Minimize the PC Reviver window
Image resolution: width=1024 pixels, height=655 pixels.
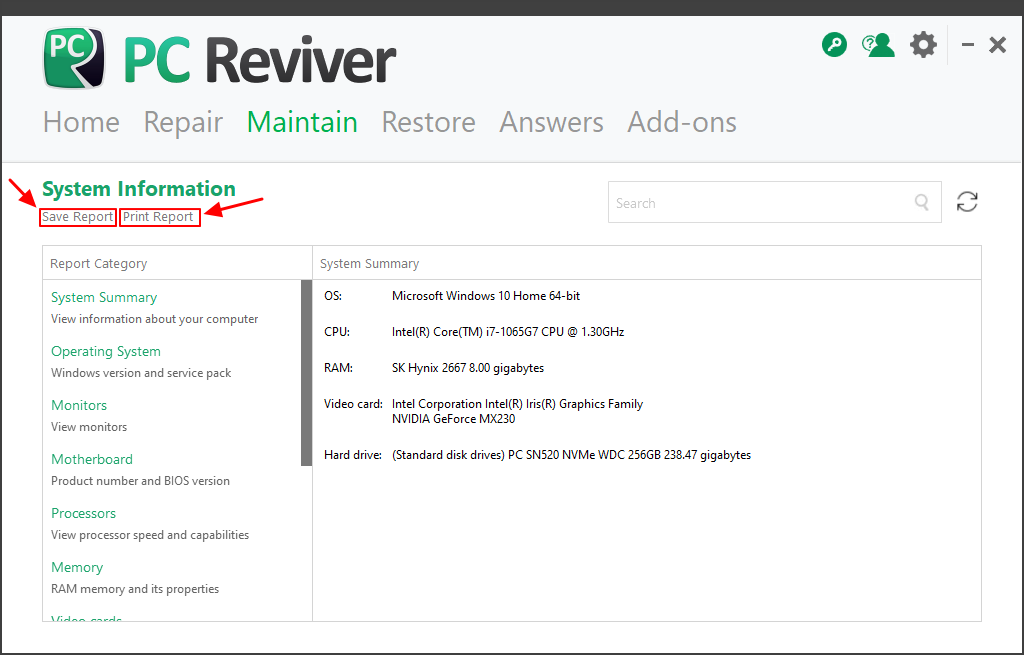pos(968,45)
